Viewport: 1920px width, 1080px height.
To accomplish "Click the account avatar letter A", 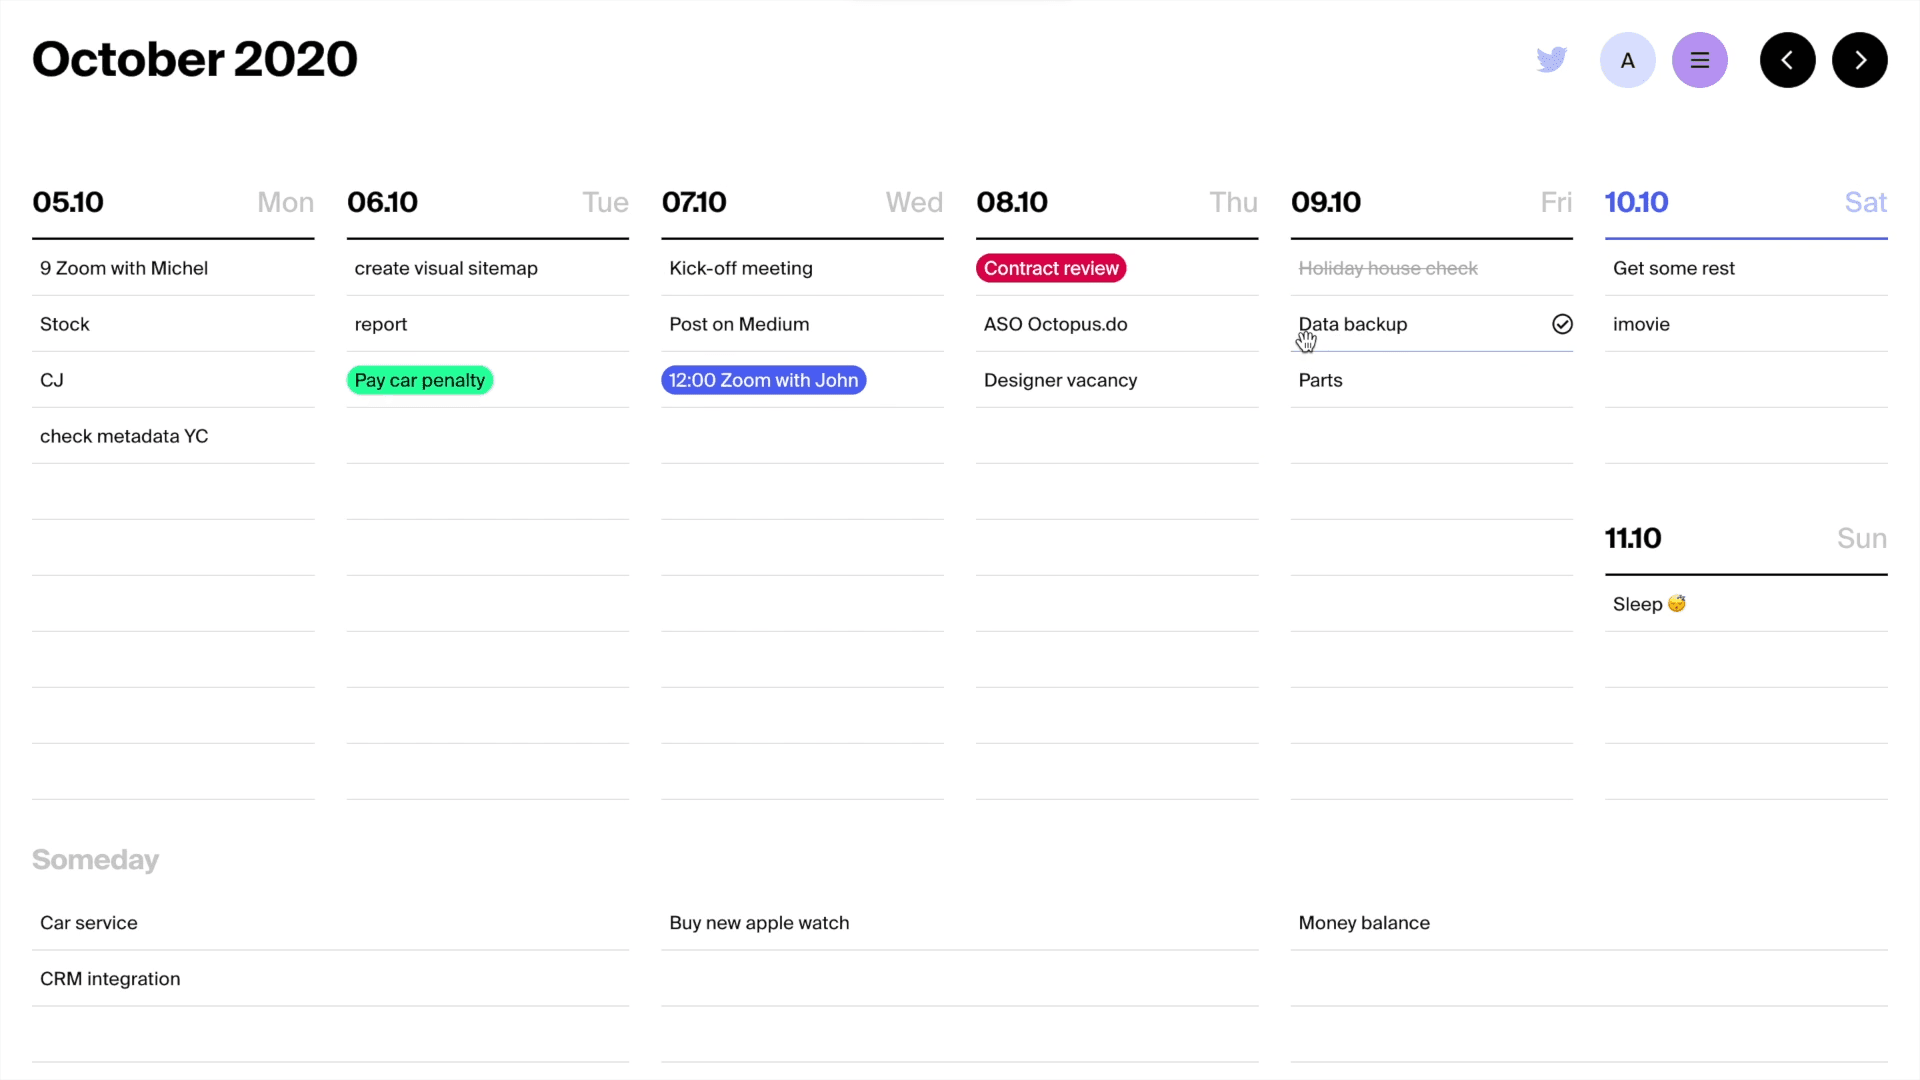I will [1627, 60].
